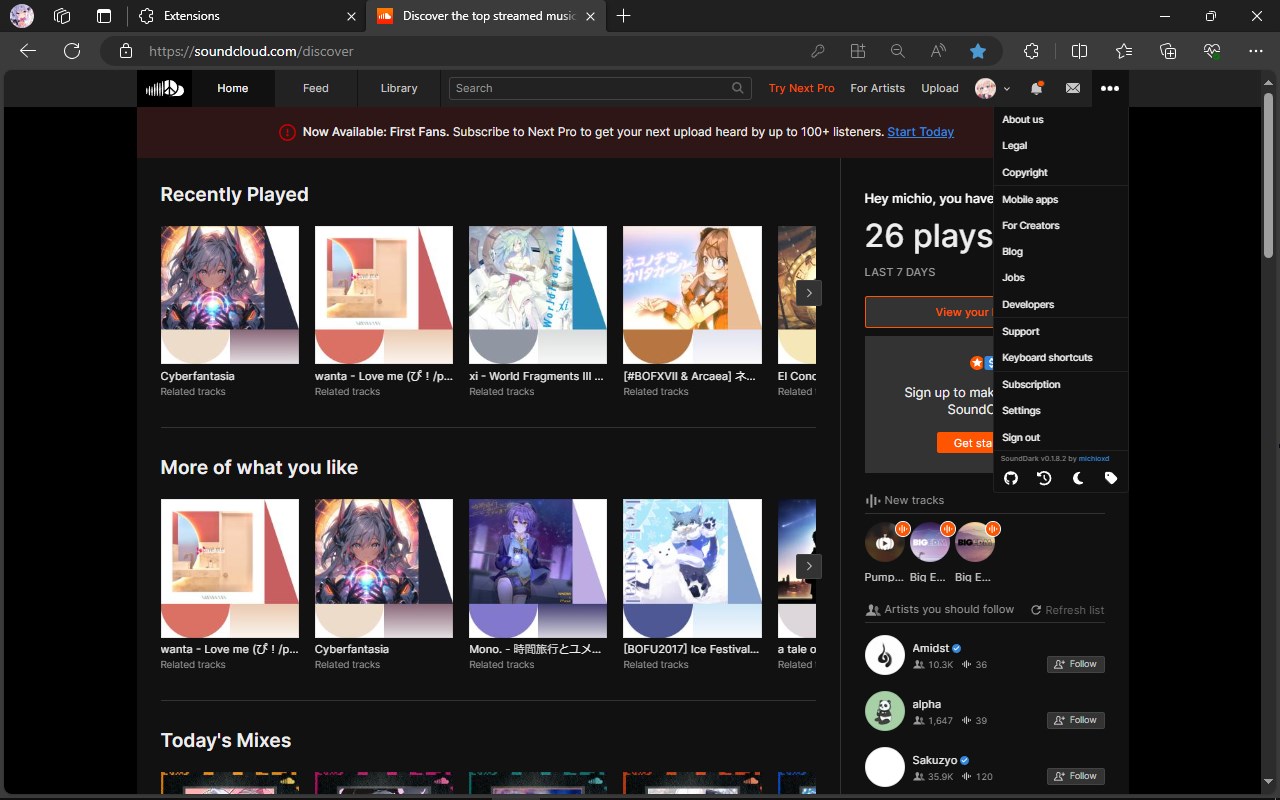1280x800 pixels.
Task: Toggle SoundDark dark mode moon icon
Action: [x=1078, y=478]
